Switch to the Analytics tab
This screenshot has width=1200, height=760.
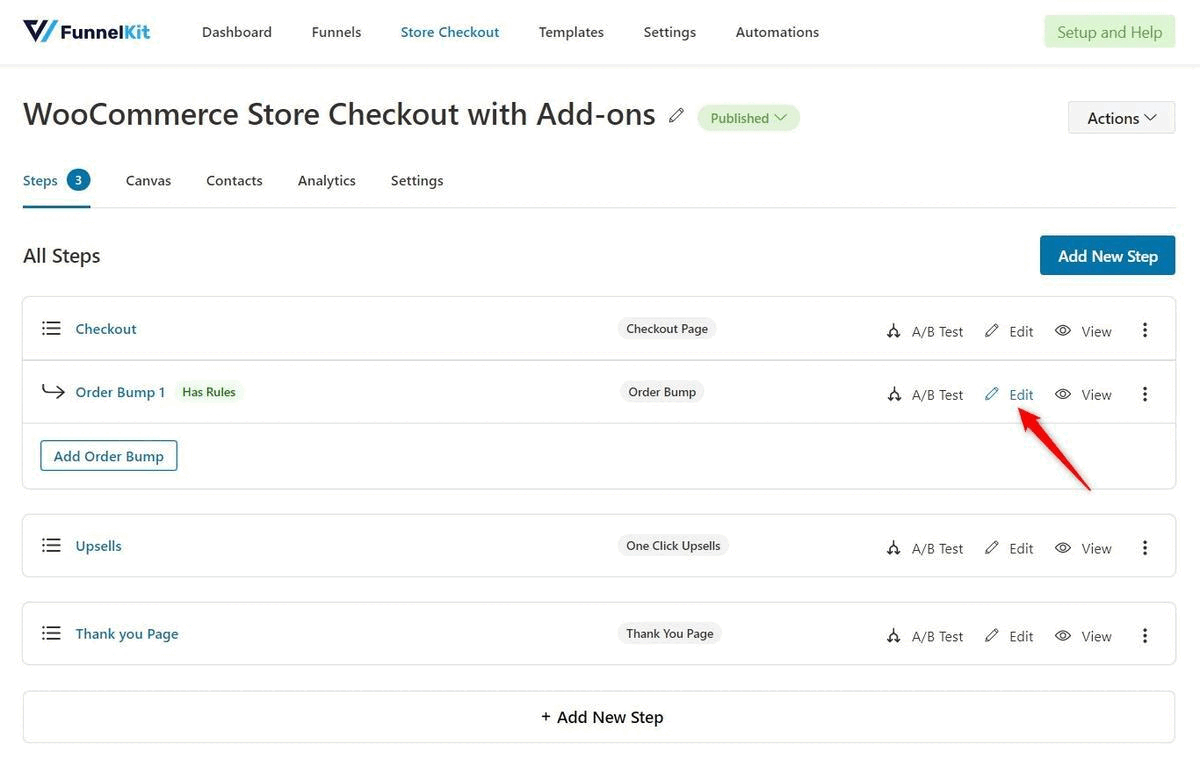[327, 181]
